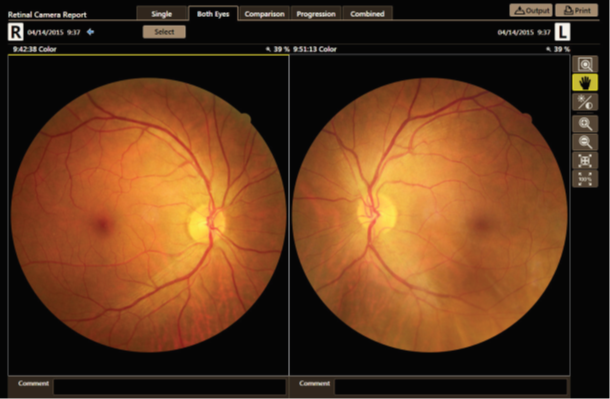Select the Both Eyes tab
The height and width of the screenshot is (399, 610).
[x=213, y=14]
